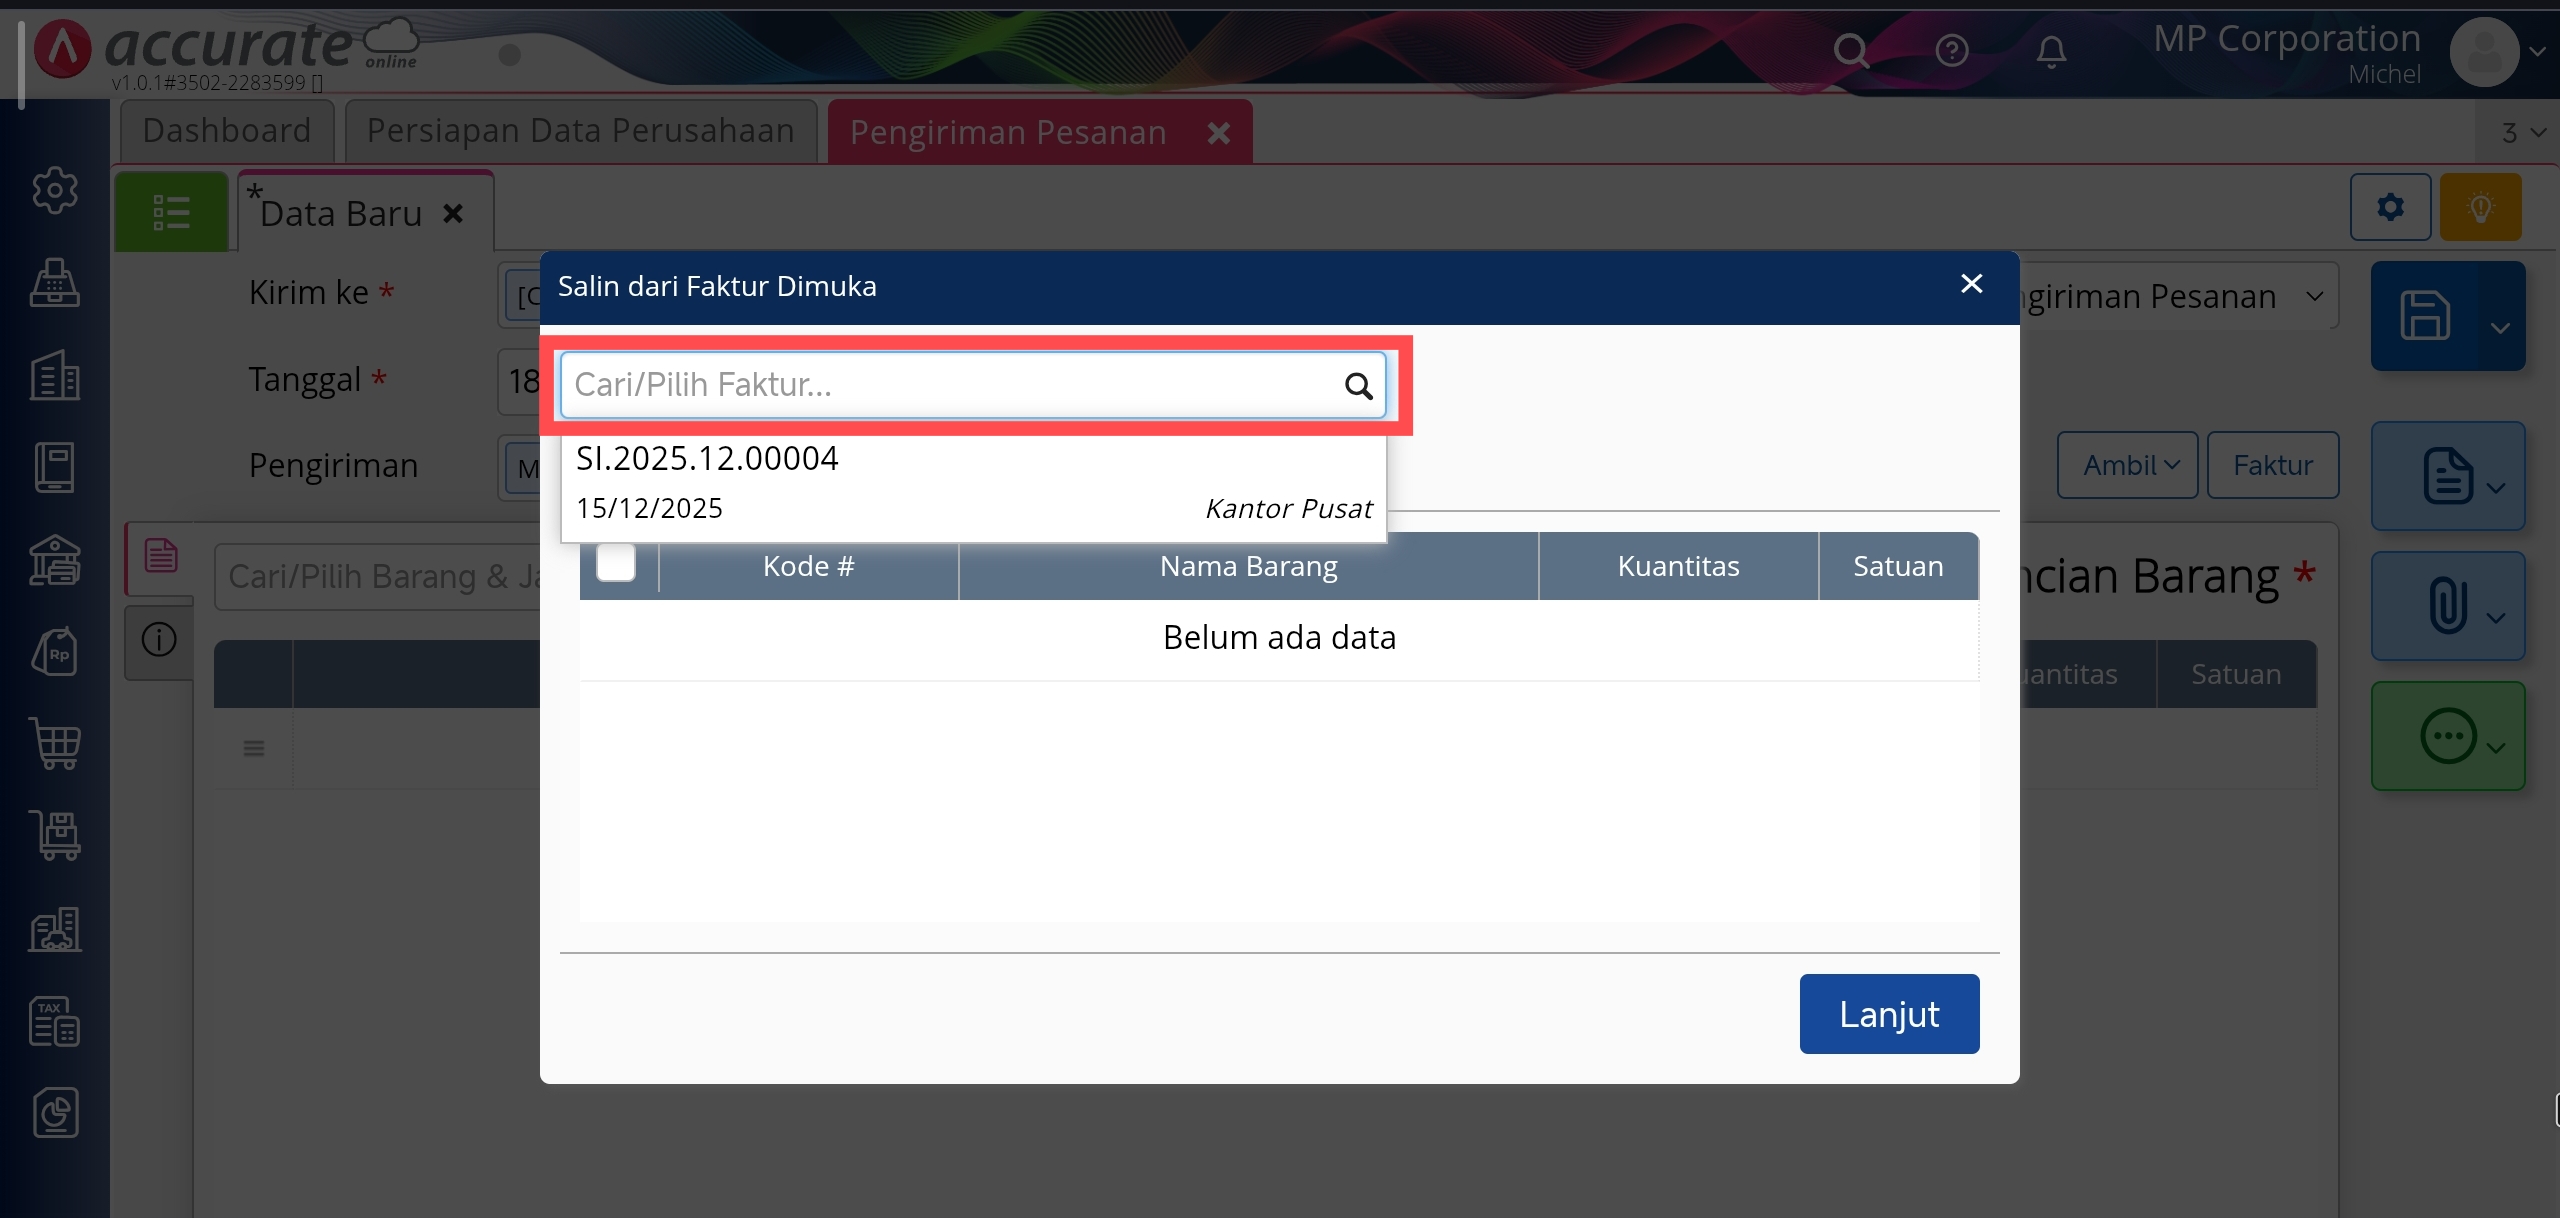Image resolution: width=2560 pixels, height=1218 pixels.
Task: Switch to Persiapan Data Perusahaan tab
Action: 580,131
